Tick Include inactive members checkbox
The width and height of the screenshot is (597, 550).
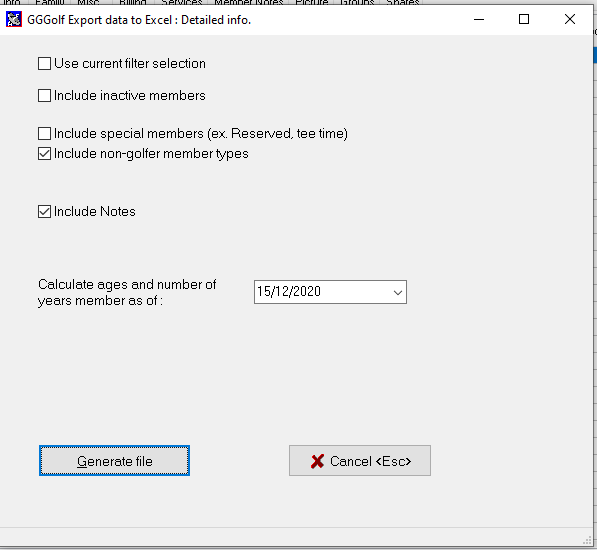pos(45,96)
